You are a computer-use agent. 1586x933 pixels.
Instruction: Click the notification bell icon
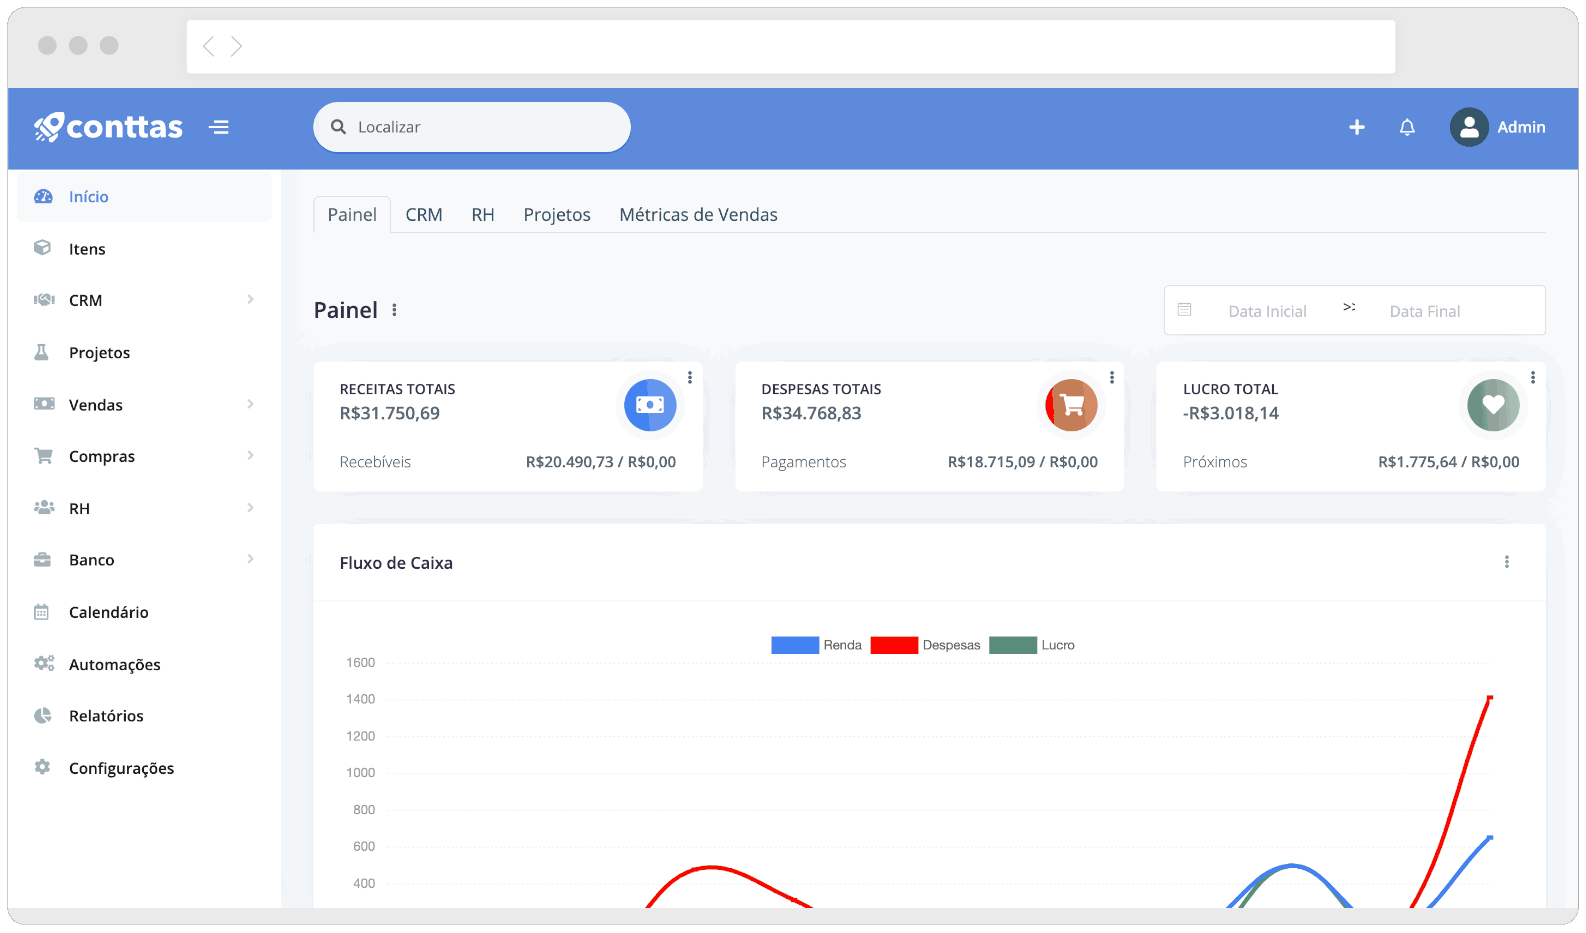tap(1407, 127)
